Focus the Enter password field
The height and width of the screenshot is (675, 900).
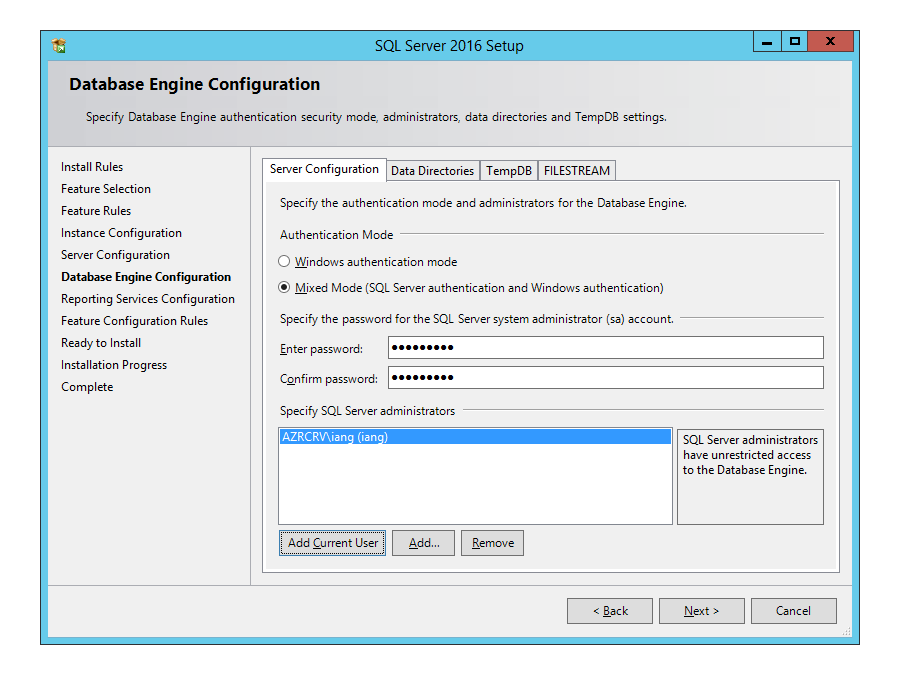point(606,347)
